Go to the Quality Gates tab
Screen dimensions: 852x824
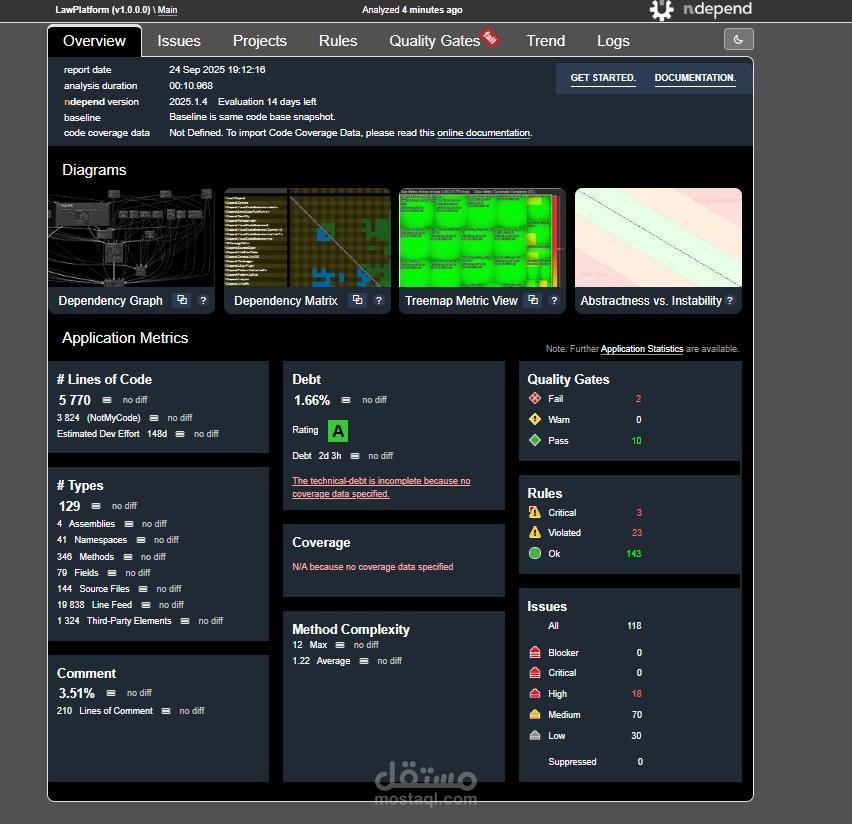pos(435,41)
